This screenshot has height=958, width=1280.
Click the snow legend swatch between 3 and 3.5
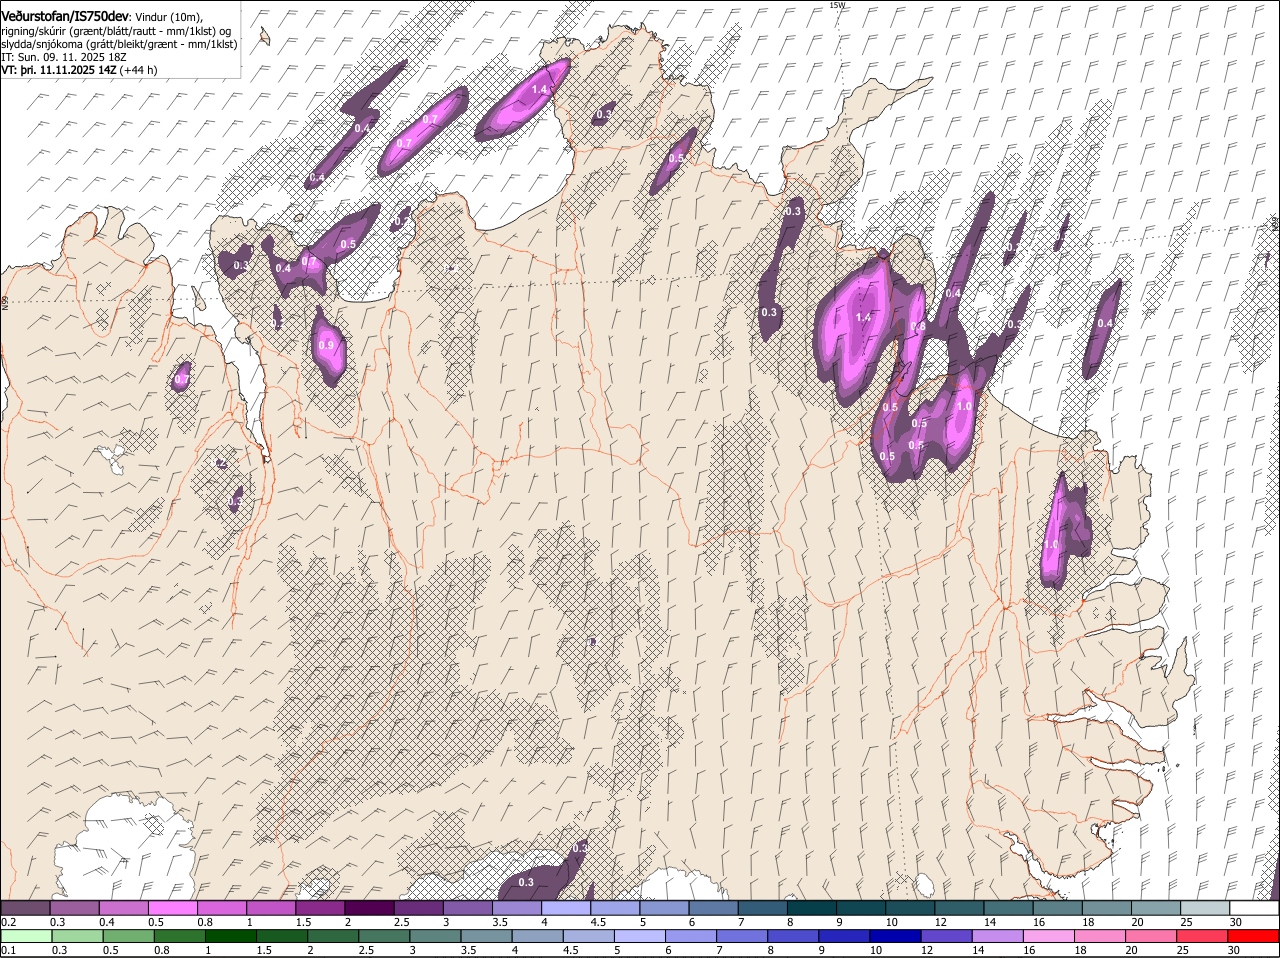[x=467, y=907]
